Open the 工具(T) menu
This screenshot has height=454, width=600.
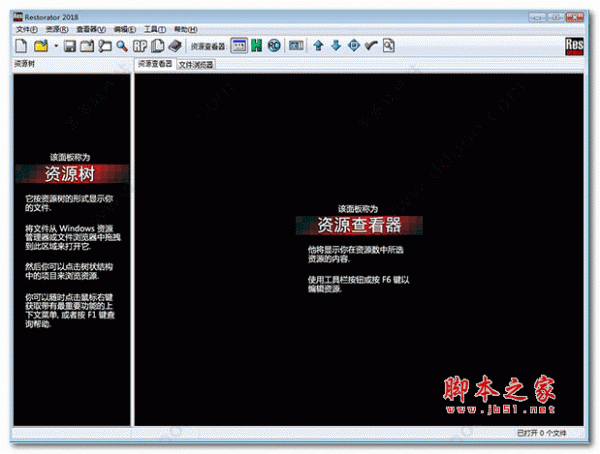[x=155, y=29]
